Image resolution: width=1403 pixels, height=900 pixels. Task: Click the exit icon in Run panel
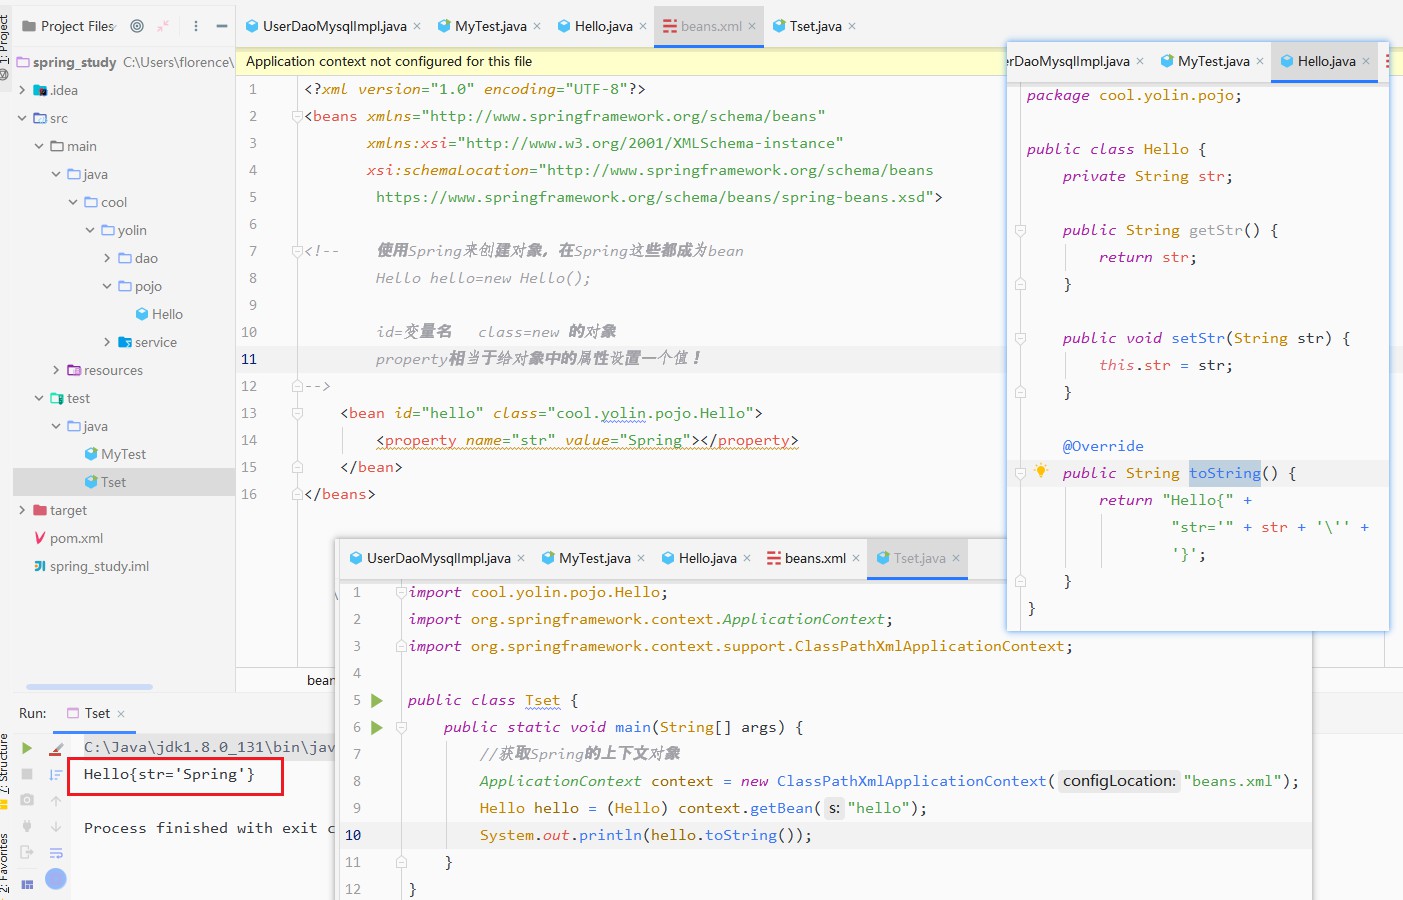tap(27, 852)
